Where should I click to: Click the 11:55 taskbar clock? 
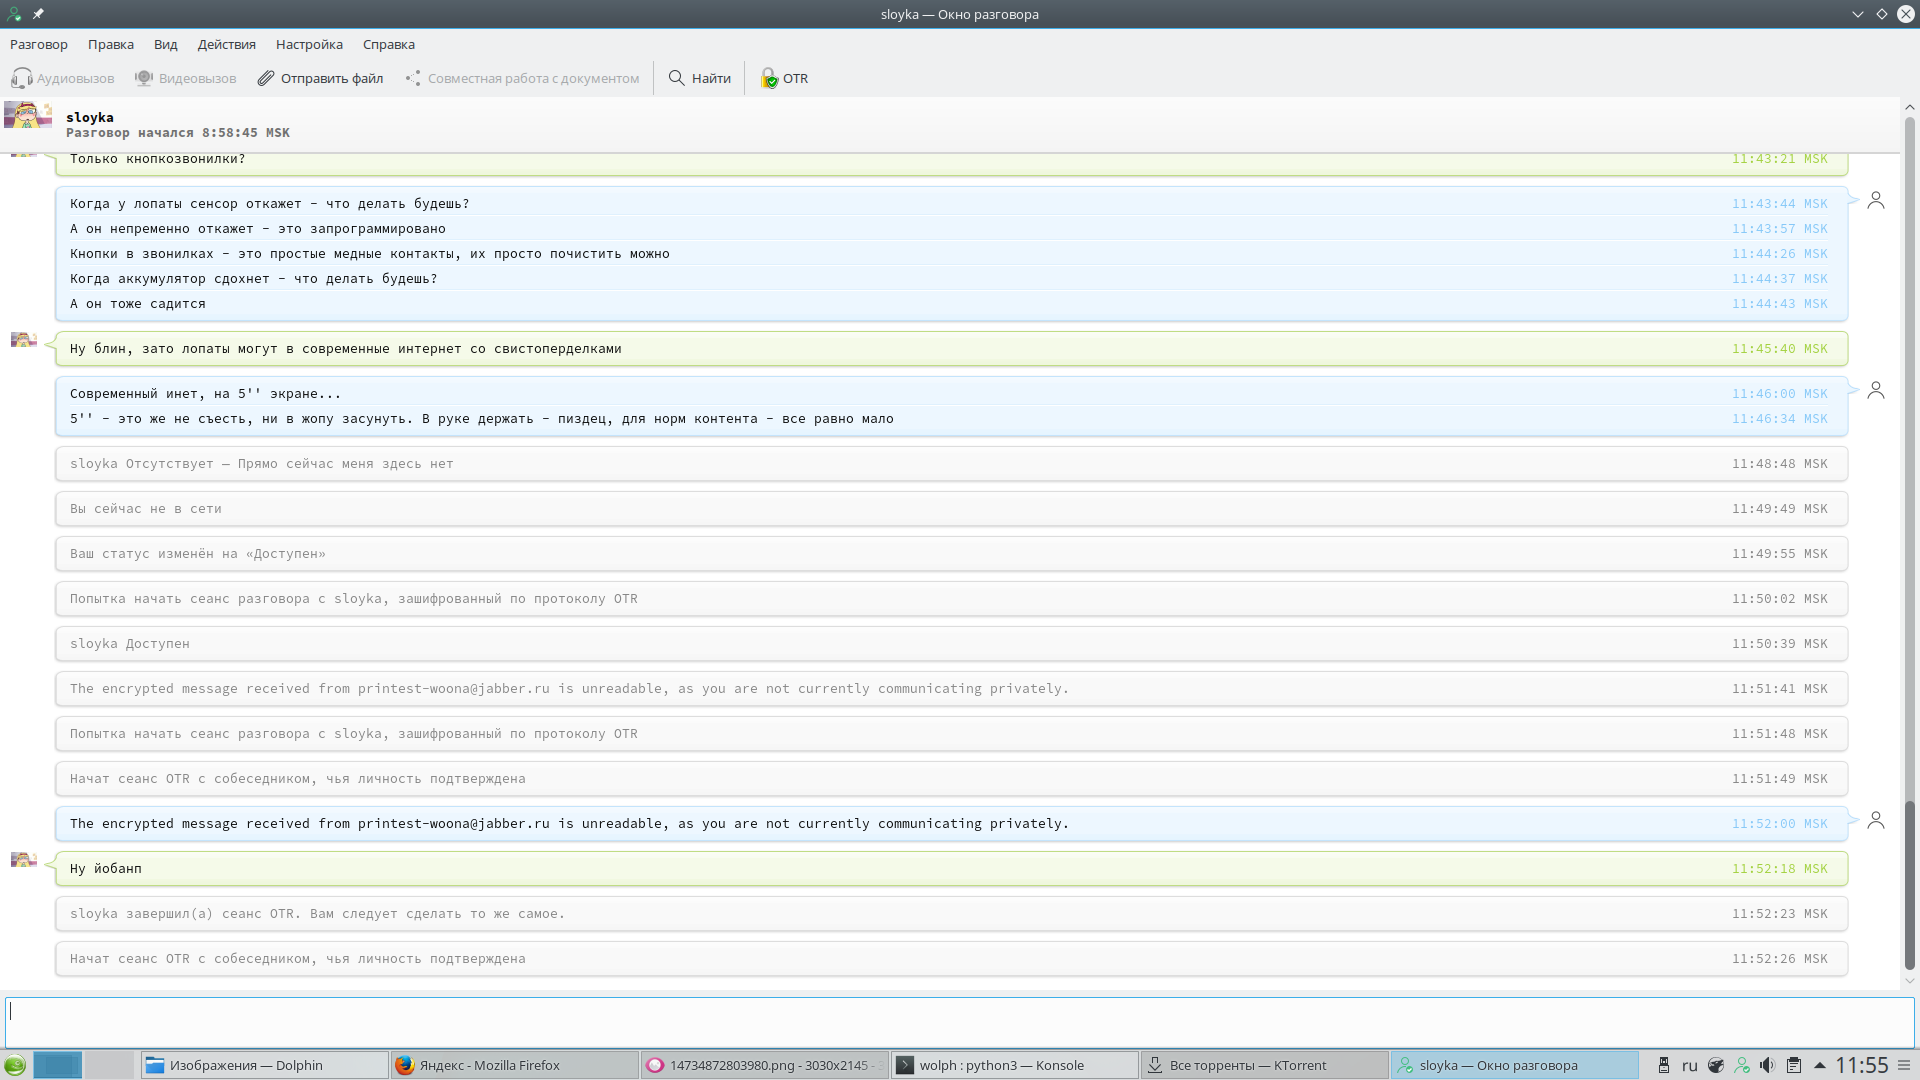pos(1862,1065)
